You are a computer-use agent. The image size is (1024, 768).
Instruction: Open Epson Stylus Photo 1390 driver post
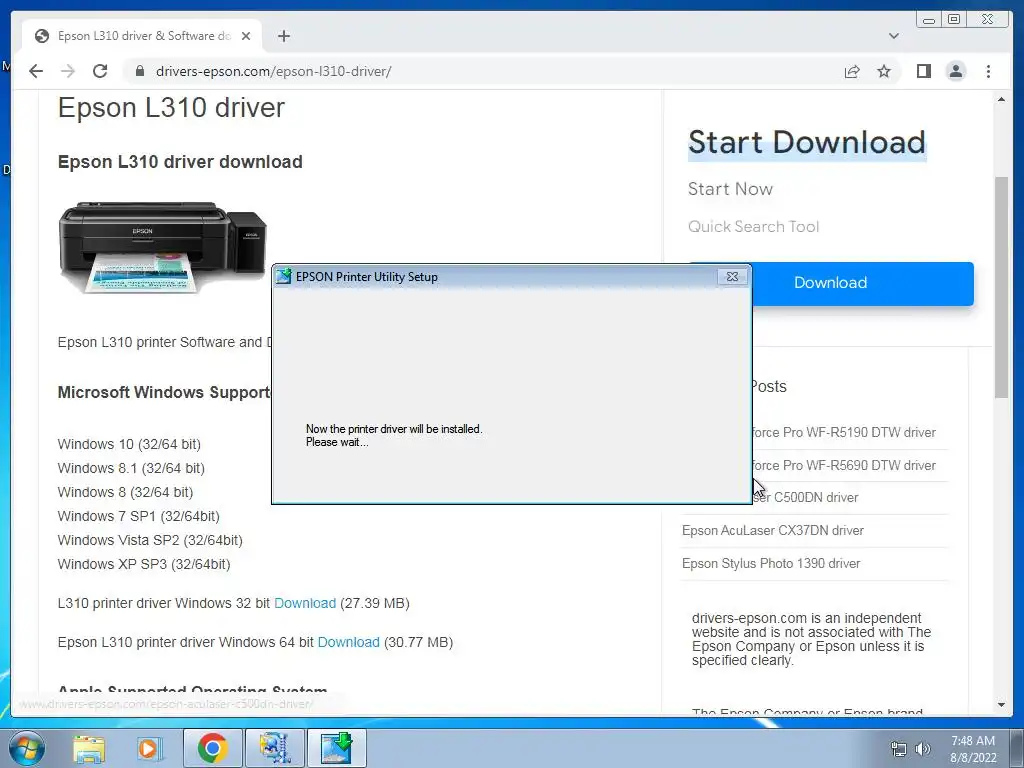coord(771,563)
